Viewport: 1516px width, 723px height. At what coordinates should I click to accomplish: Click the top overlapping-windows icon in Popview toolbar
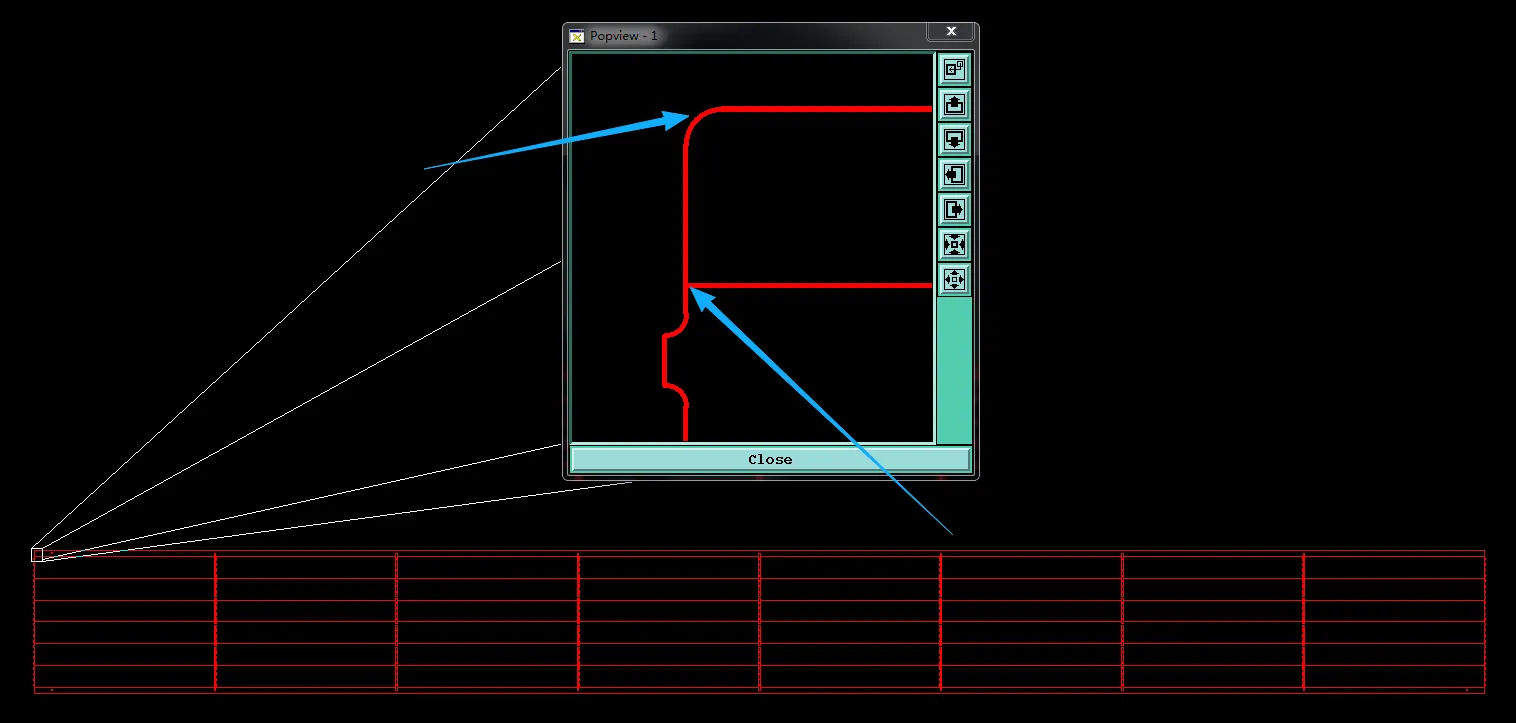click(954, 70)
